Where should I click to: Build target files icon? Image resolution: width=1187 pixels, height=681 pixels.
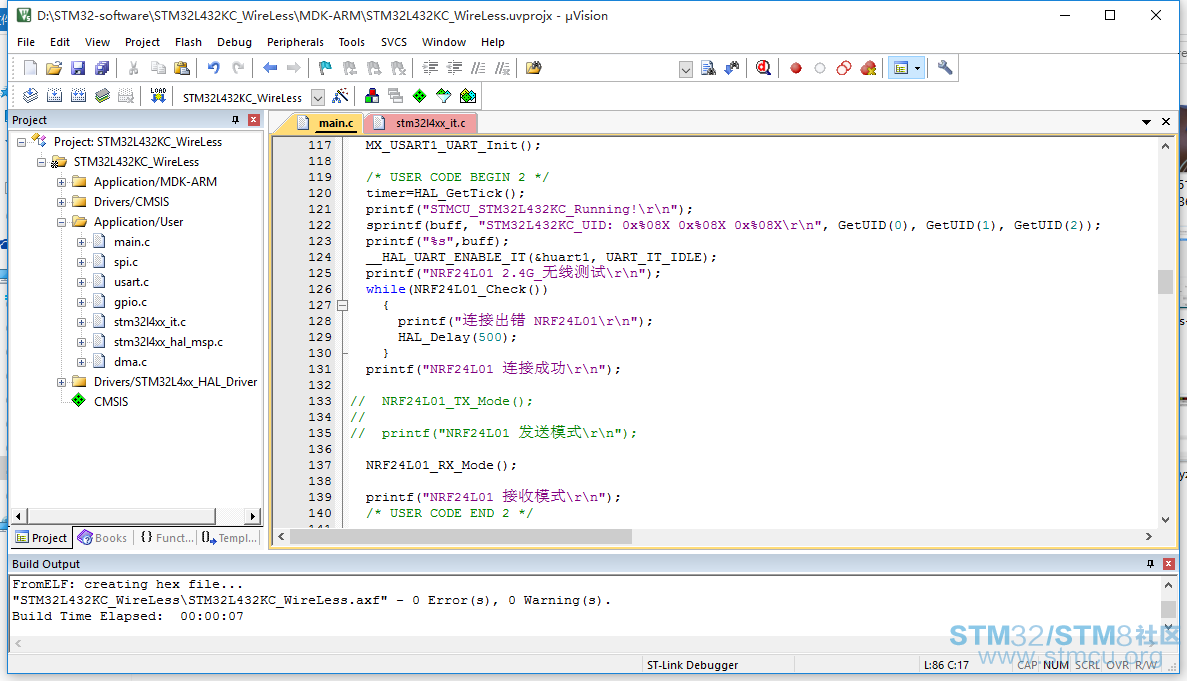pyautogui.click(x=55, y=96)
